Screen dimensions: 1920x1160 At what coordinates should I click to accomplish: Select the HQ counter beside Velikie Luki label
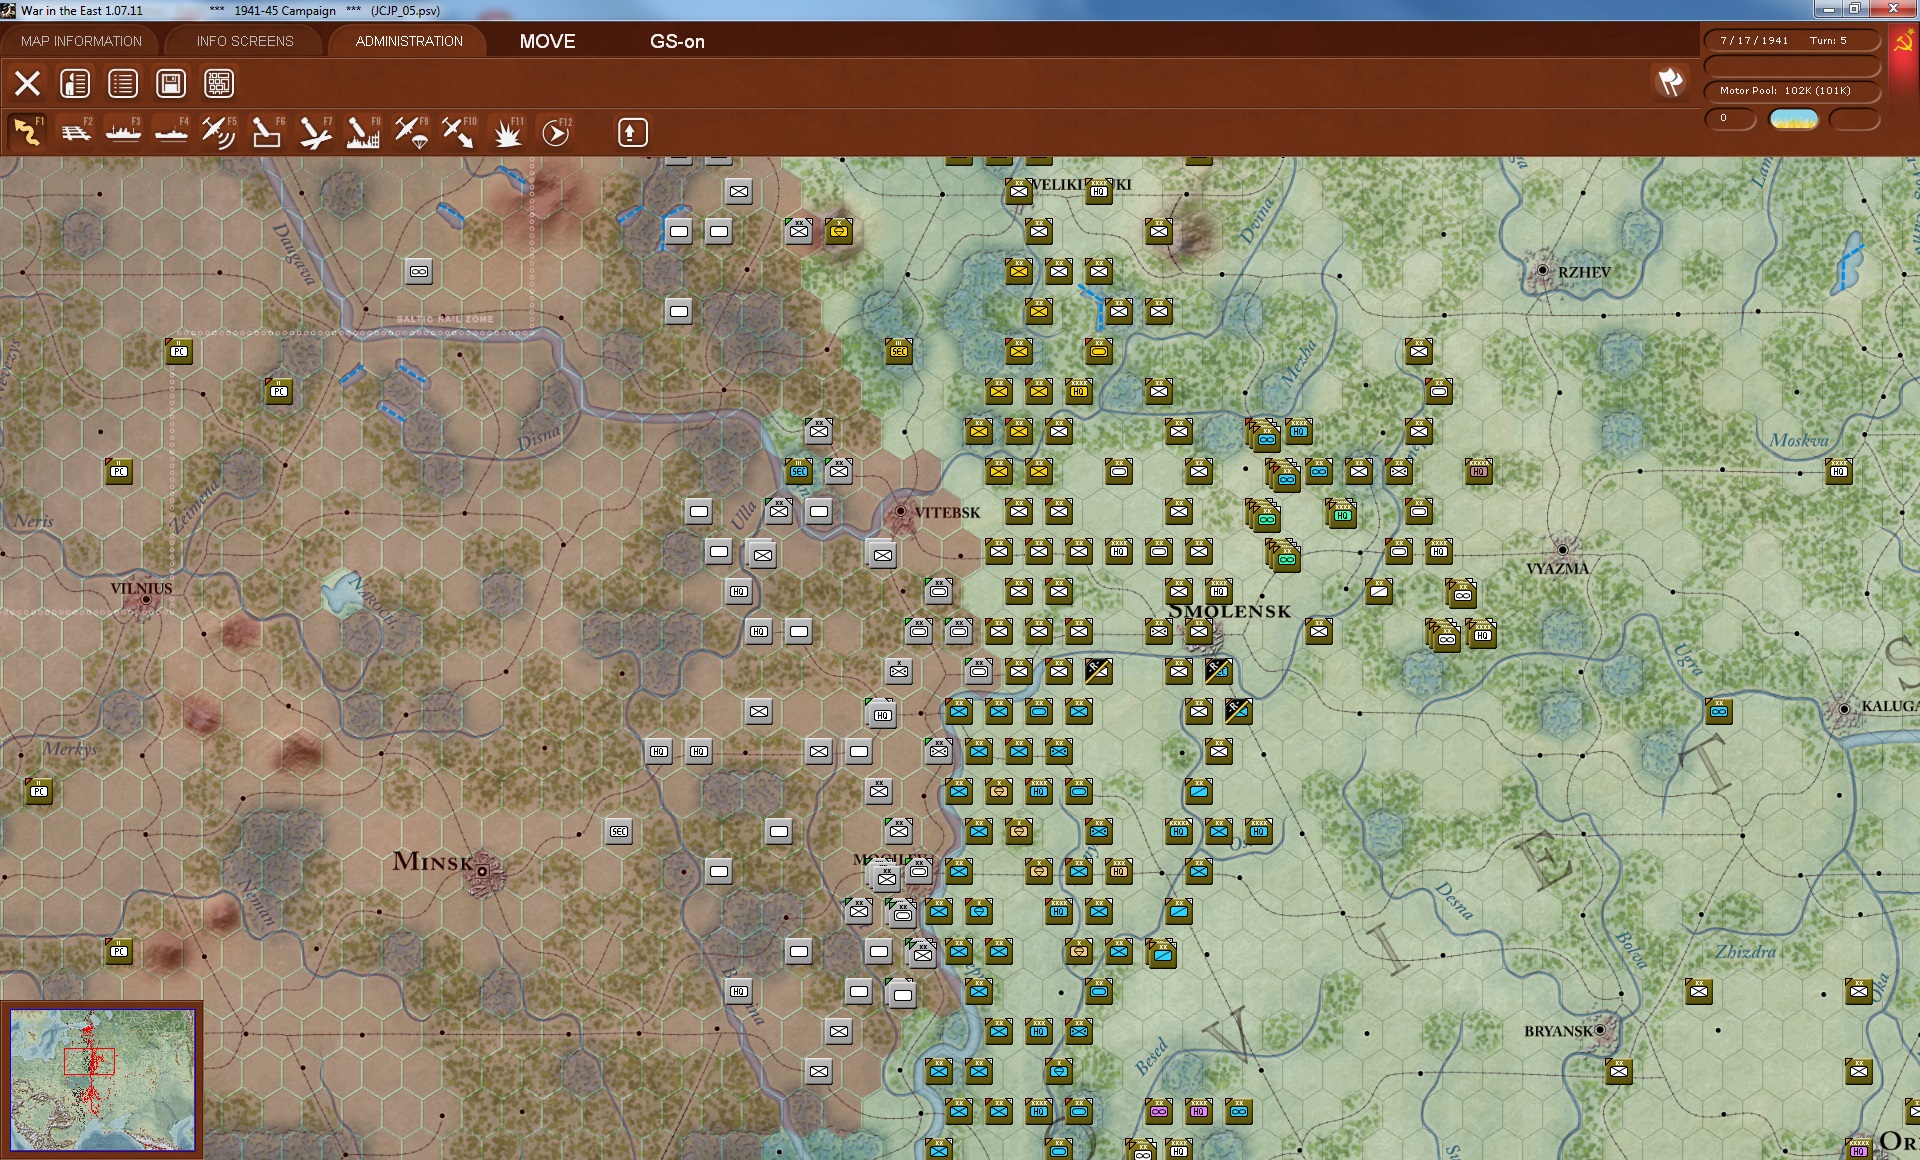pos(1099,191)
